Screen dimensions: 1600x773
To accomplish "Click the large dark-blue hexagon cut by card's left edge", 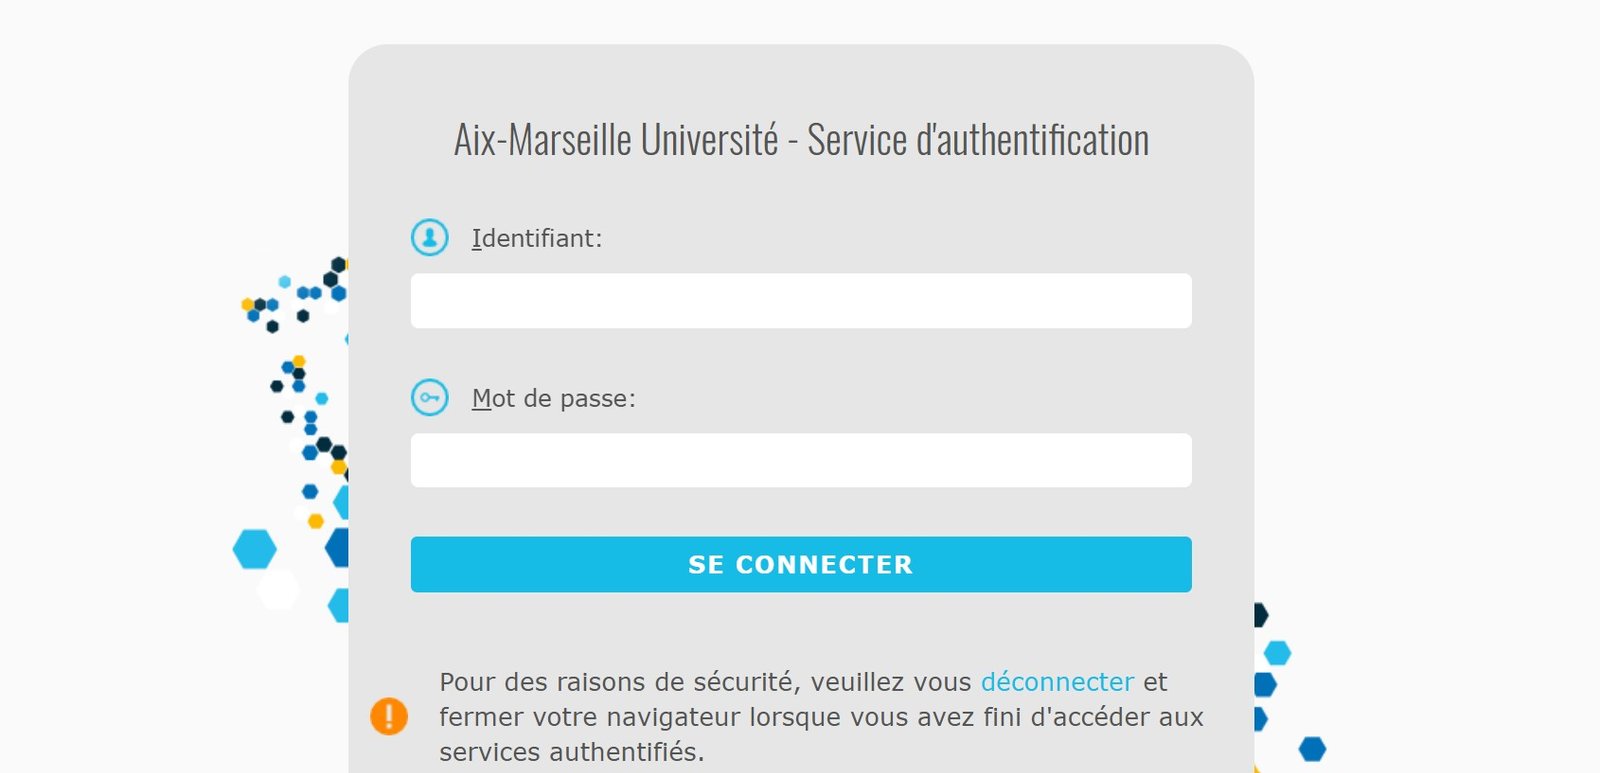I will (x=339, y=548).
